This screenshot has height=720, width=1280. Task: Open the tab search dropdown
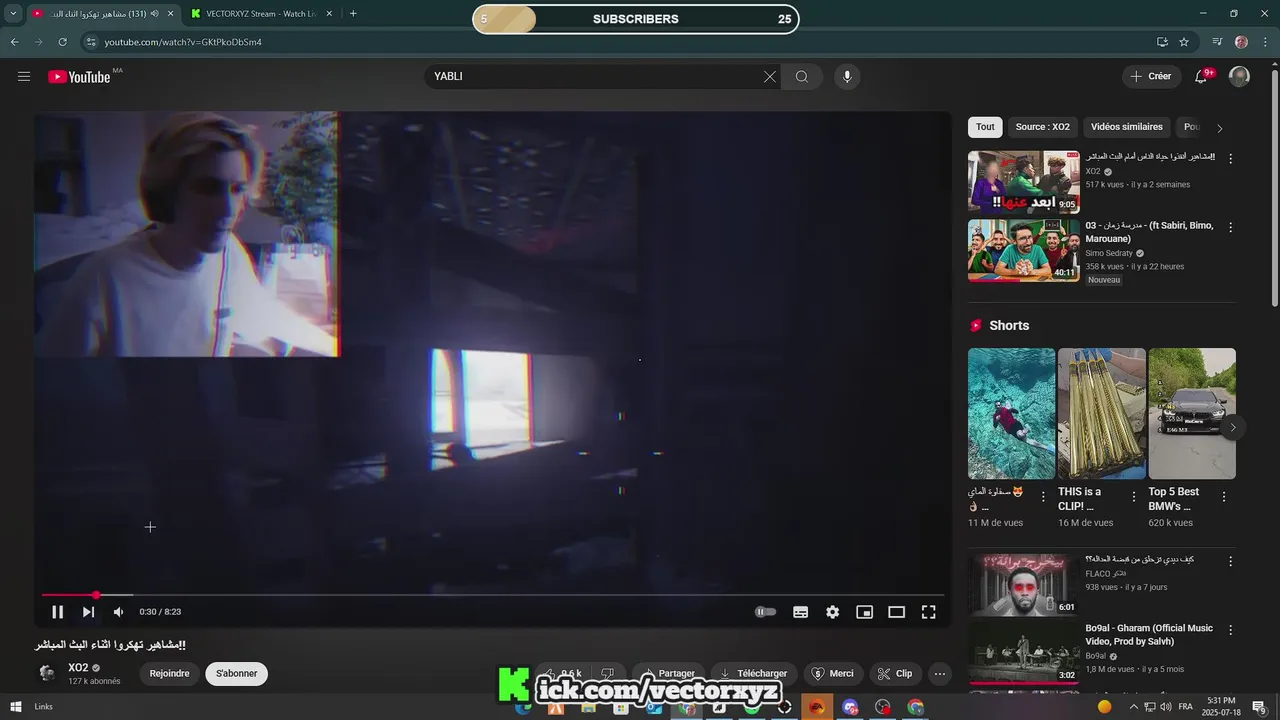pos(13,14)
